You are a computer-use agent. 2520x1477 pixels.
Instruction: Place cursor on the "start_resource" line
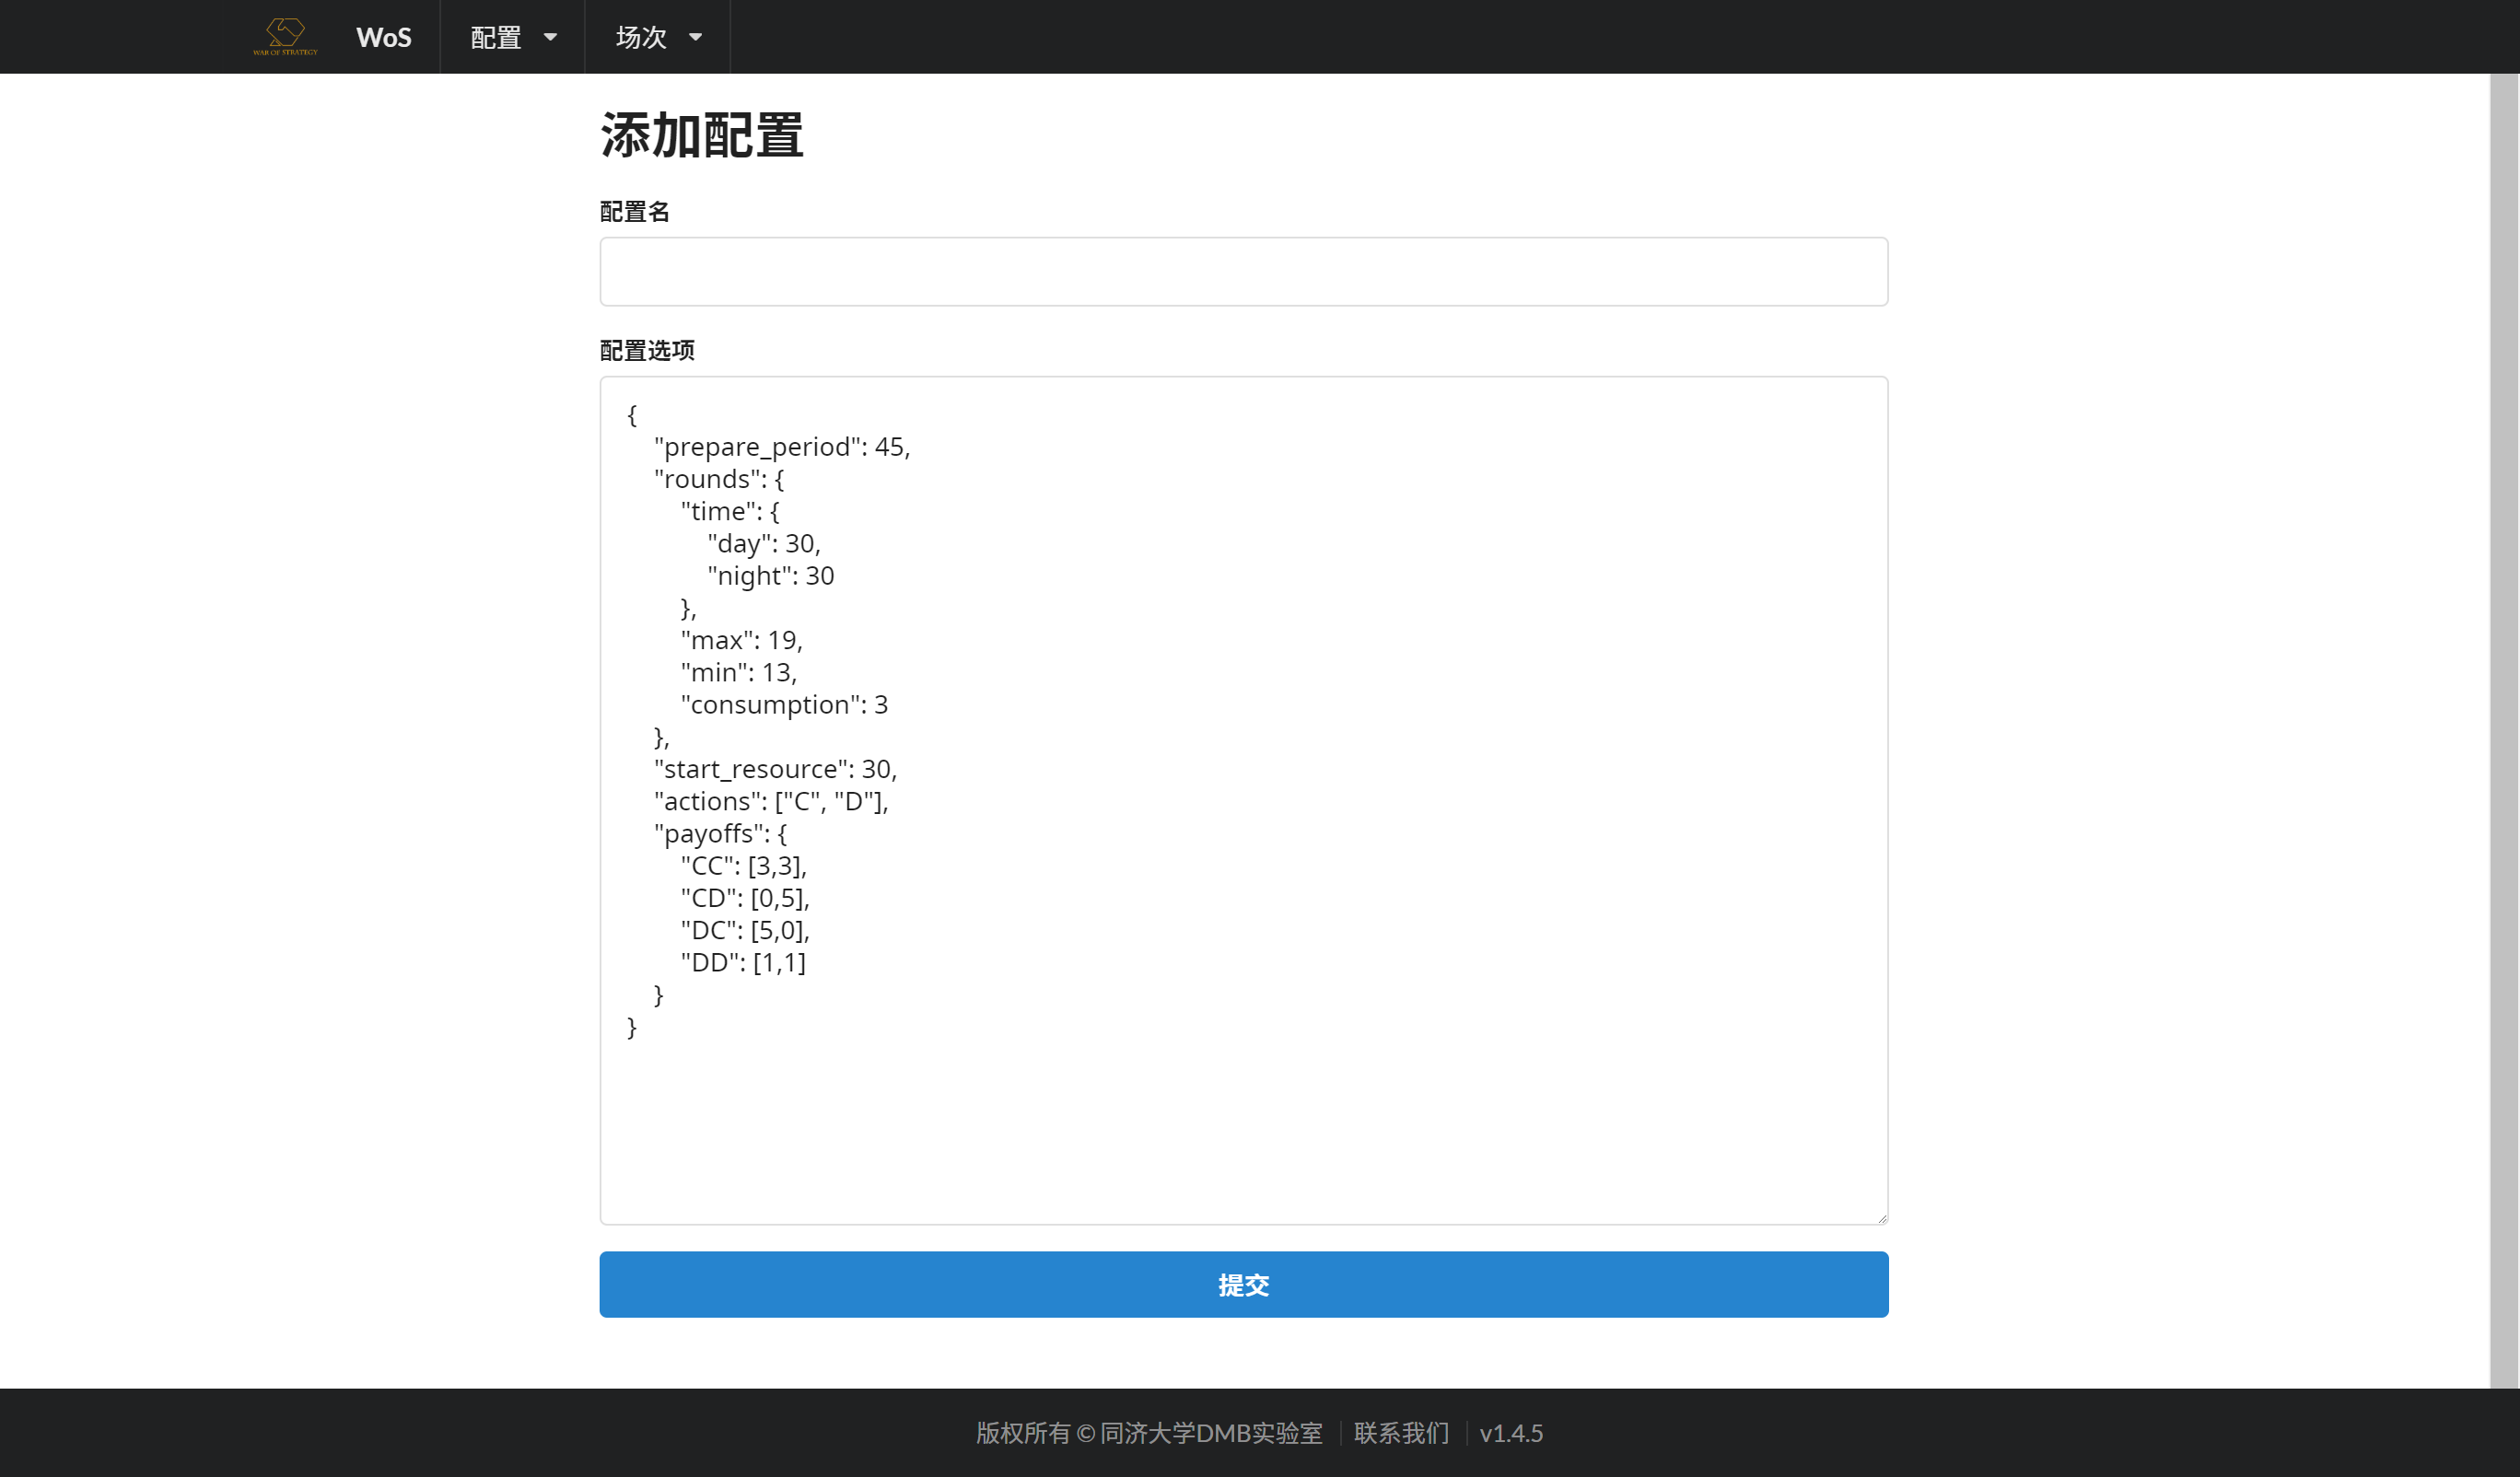coord(775,769)
